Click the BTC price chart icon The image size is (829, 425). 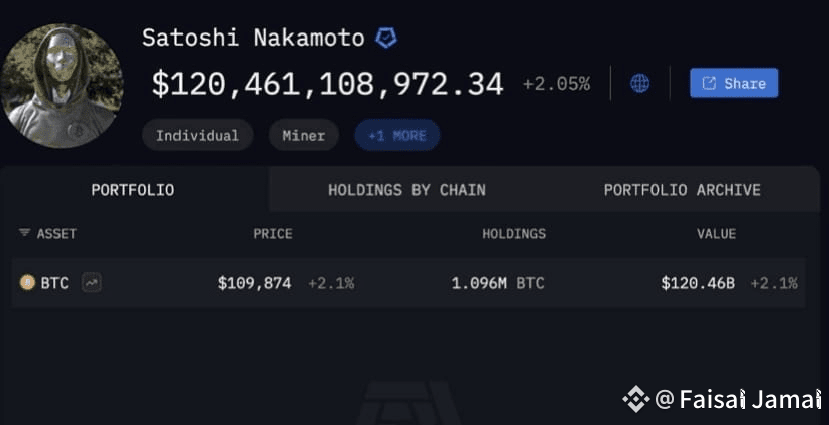pos(92,283)
